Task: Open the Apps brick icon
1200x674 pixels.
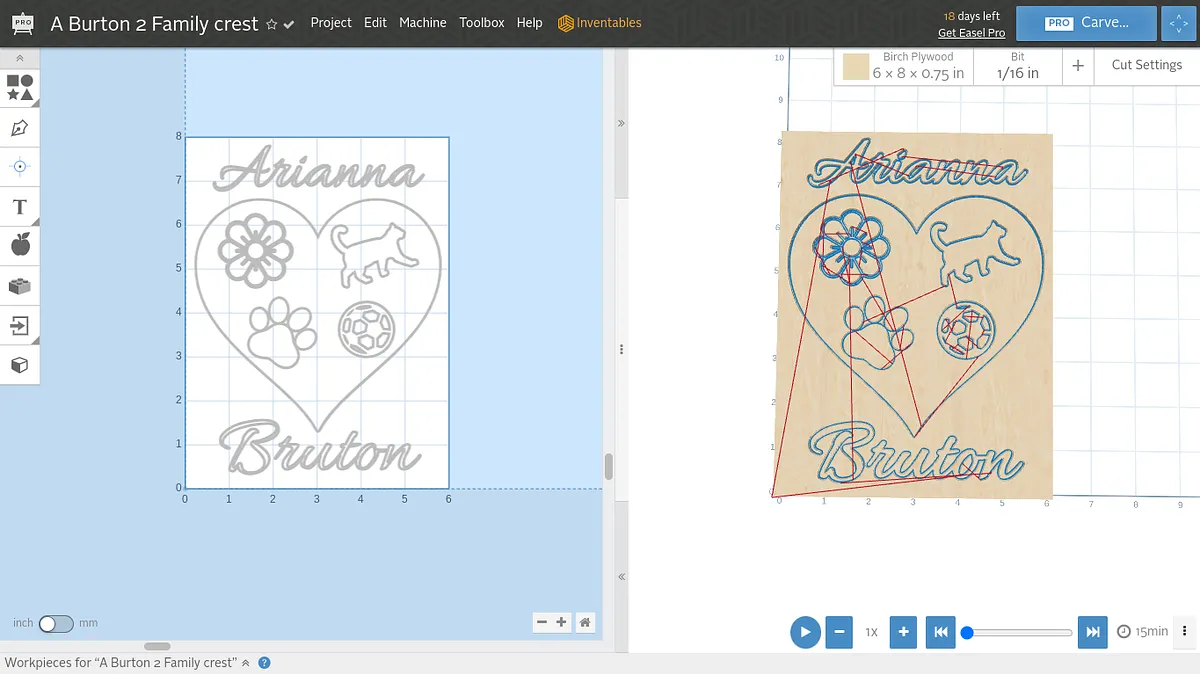Action: (x=20, y=286)
